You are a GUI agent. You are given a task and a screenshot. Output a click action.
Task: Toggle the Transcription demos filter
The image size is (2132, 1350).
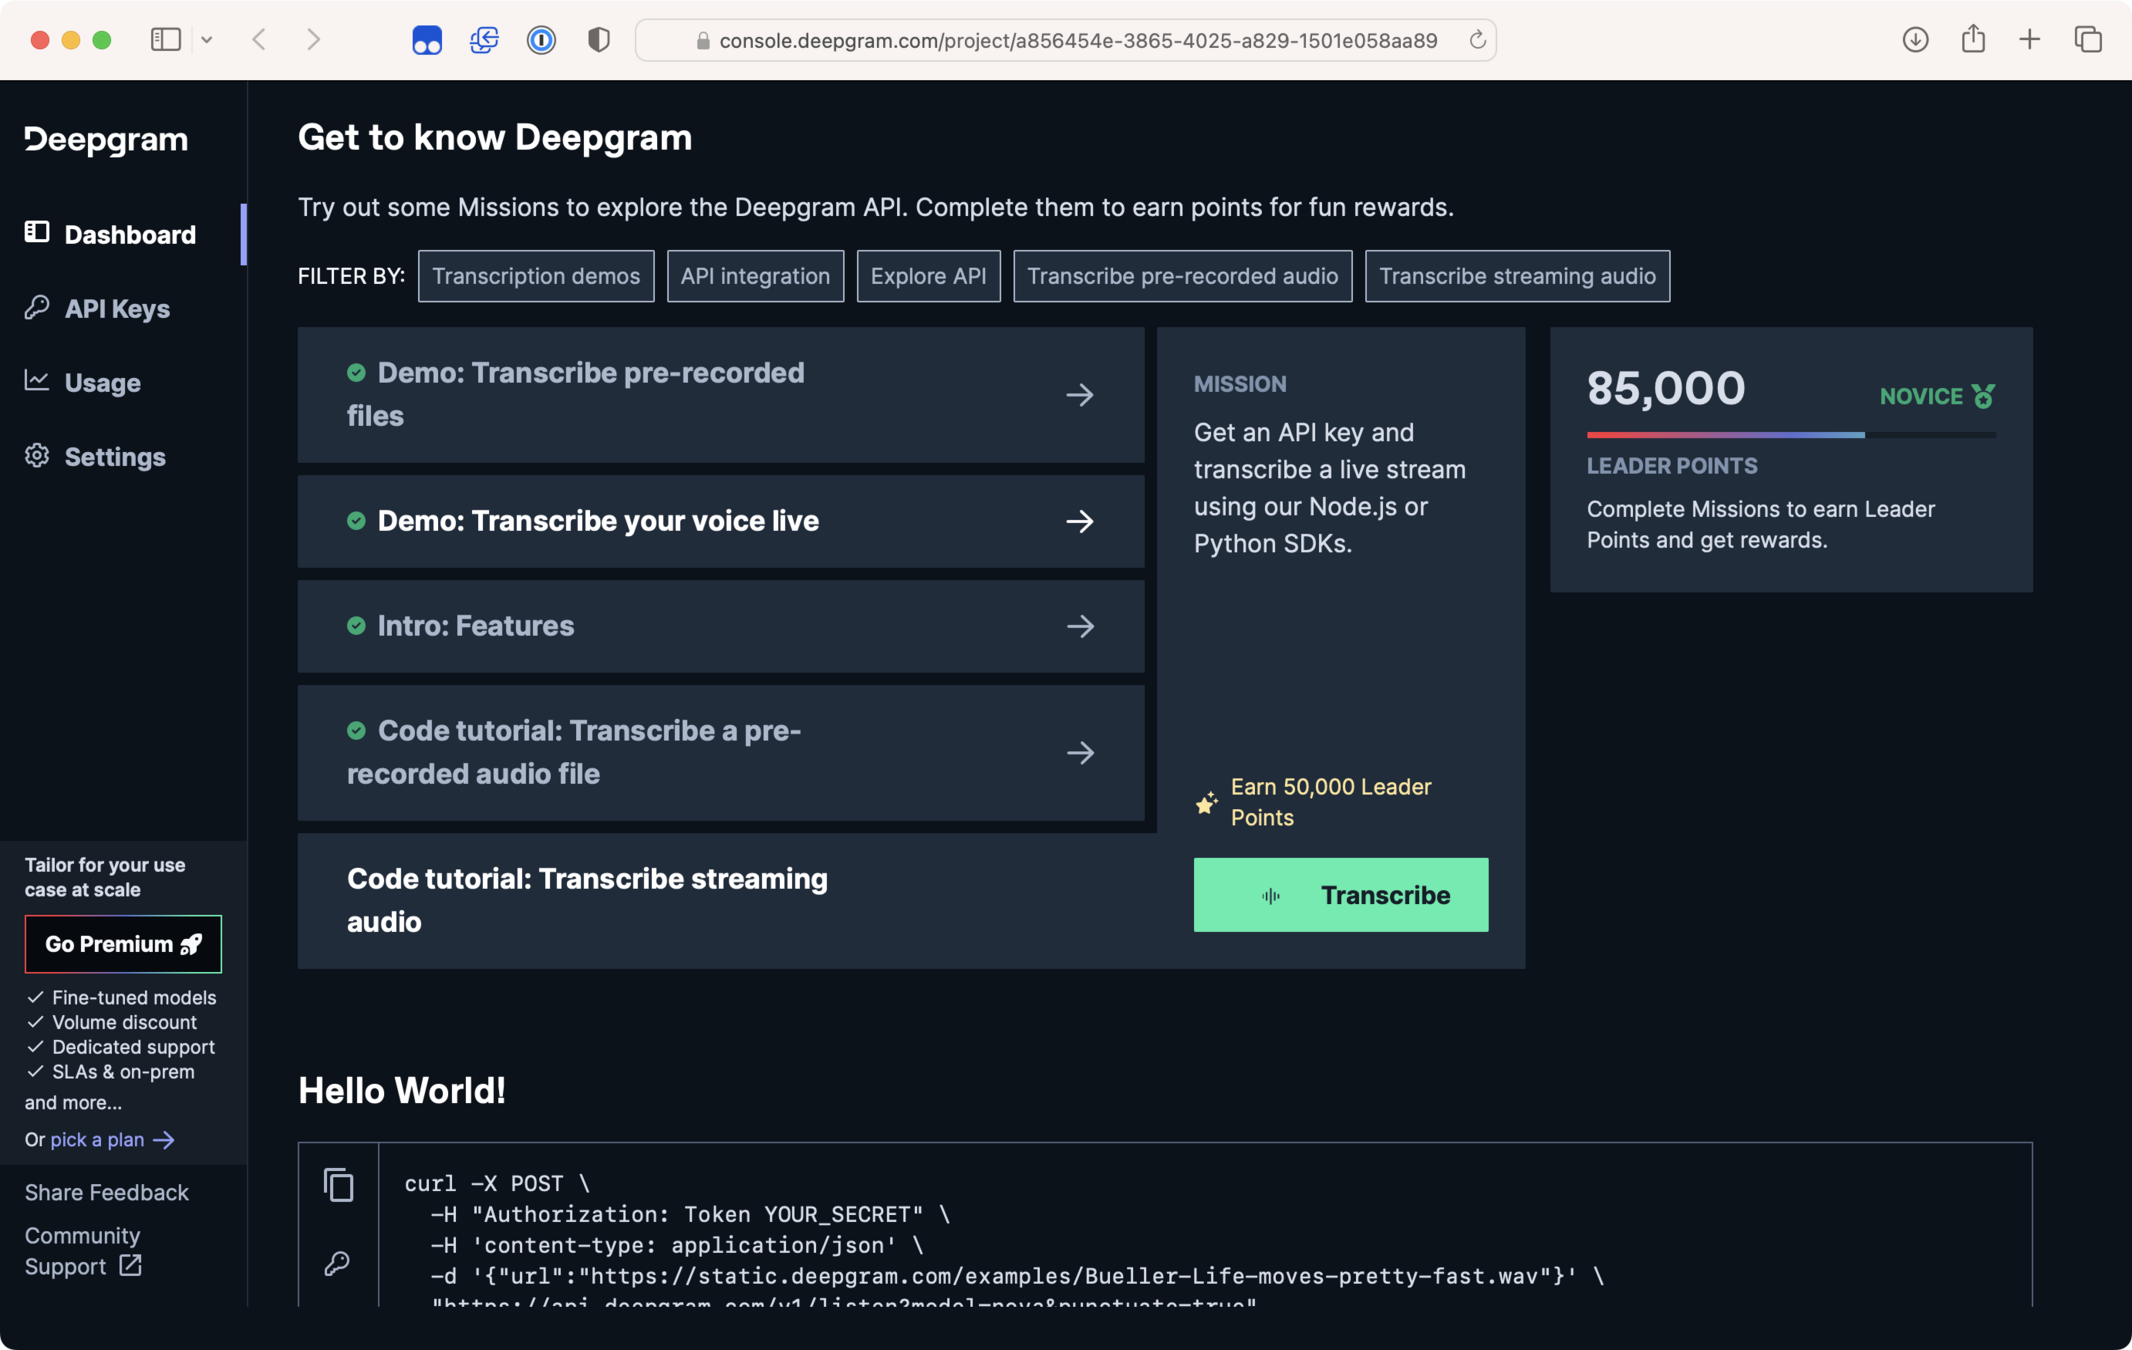pyautogui.click(x=535, y=276)
